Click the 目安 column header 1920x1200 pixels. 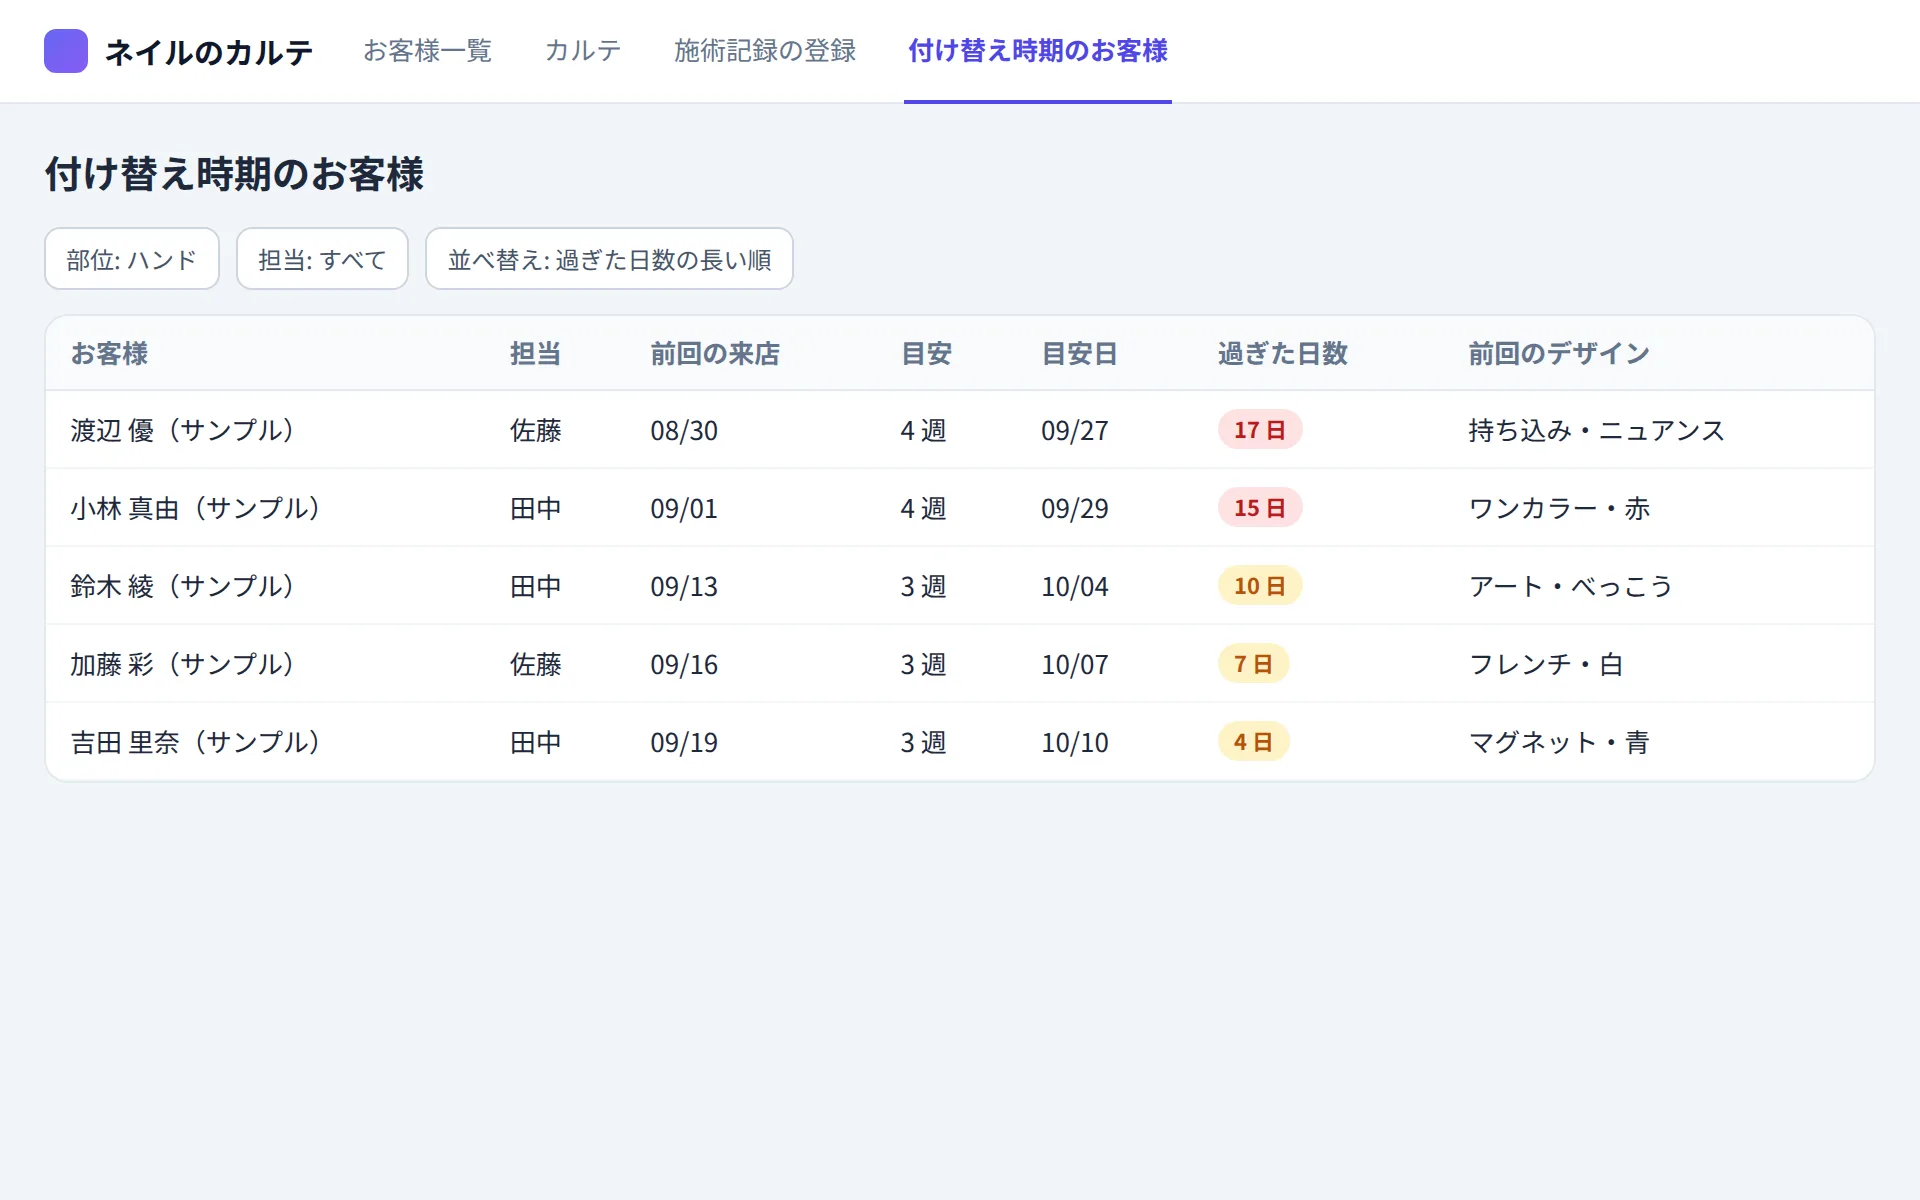[926, 353]
